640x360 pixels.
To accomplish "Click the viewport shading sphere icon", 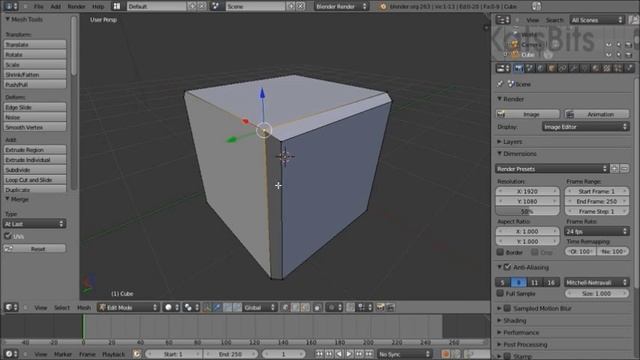I will click(x=171, y=307).
